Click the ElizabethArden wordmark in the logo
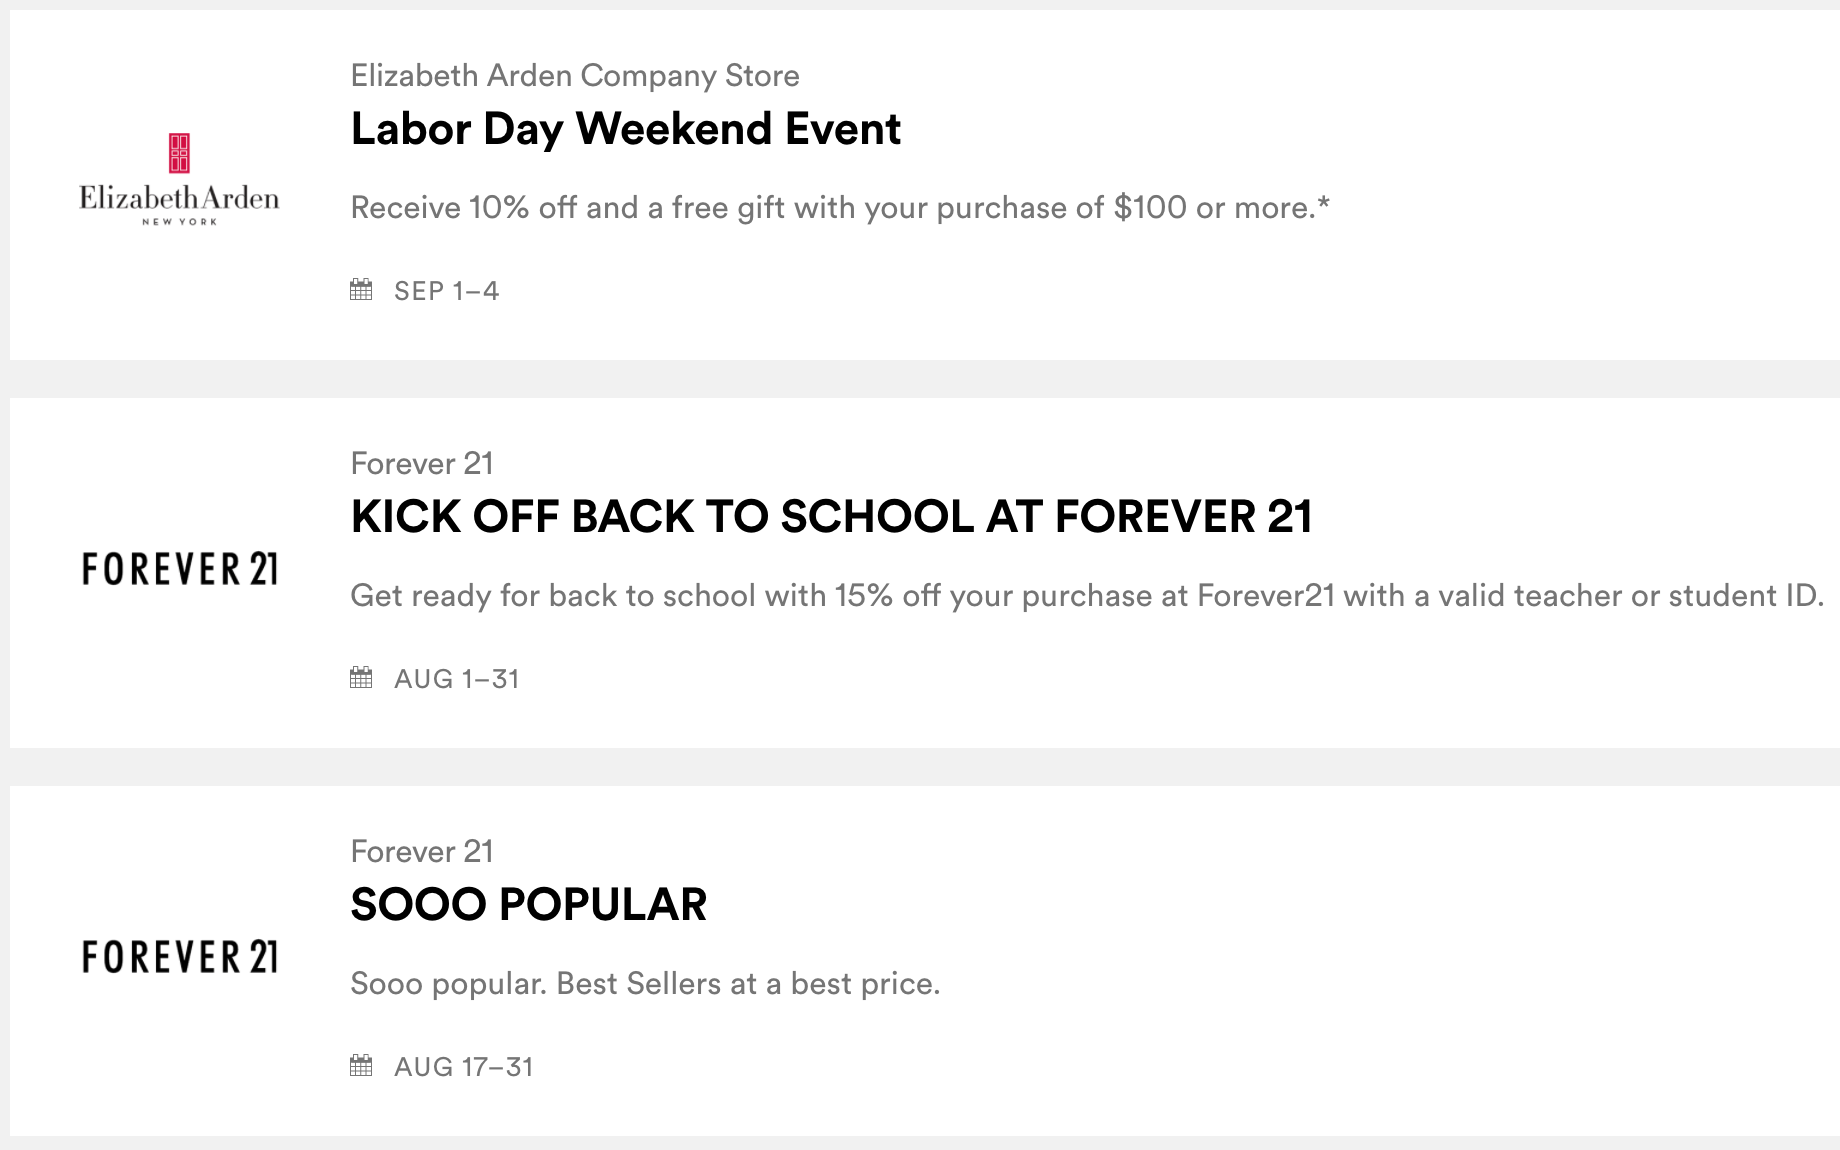The width and height of the screenshot is (1840, 1150). pyautogui.click(x=179, y=198)
